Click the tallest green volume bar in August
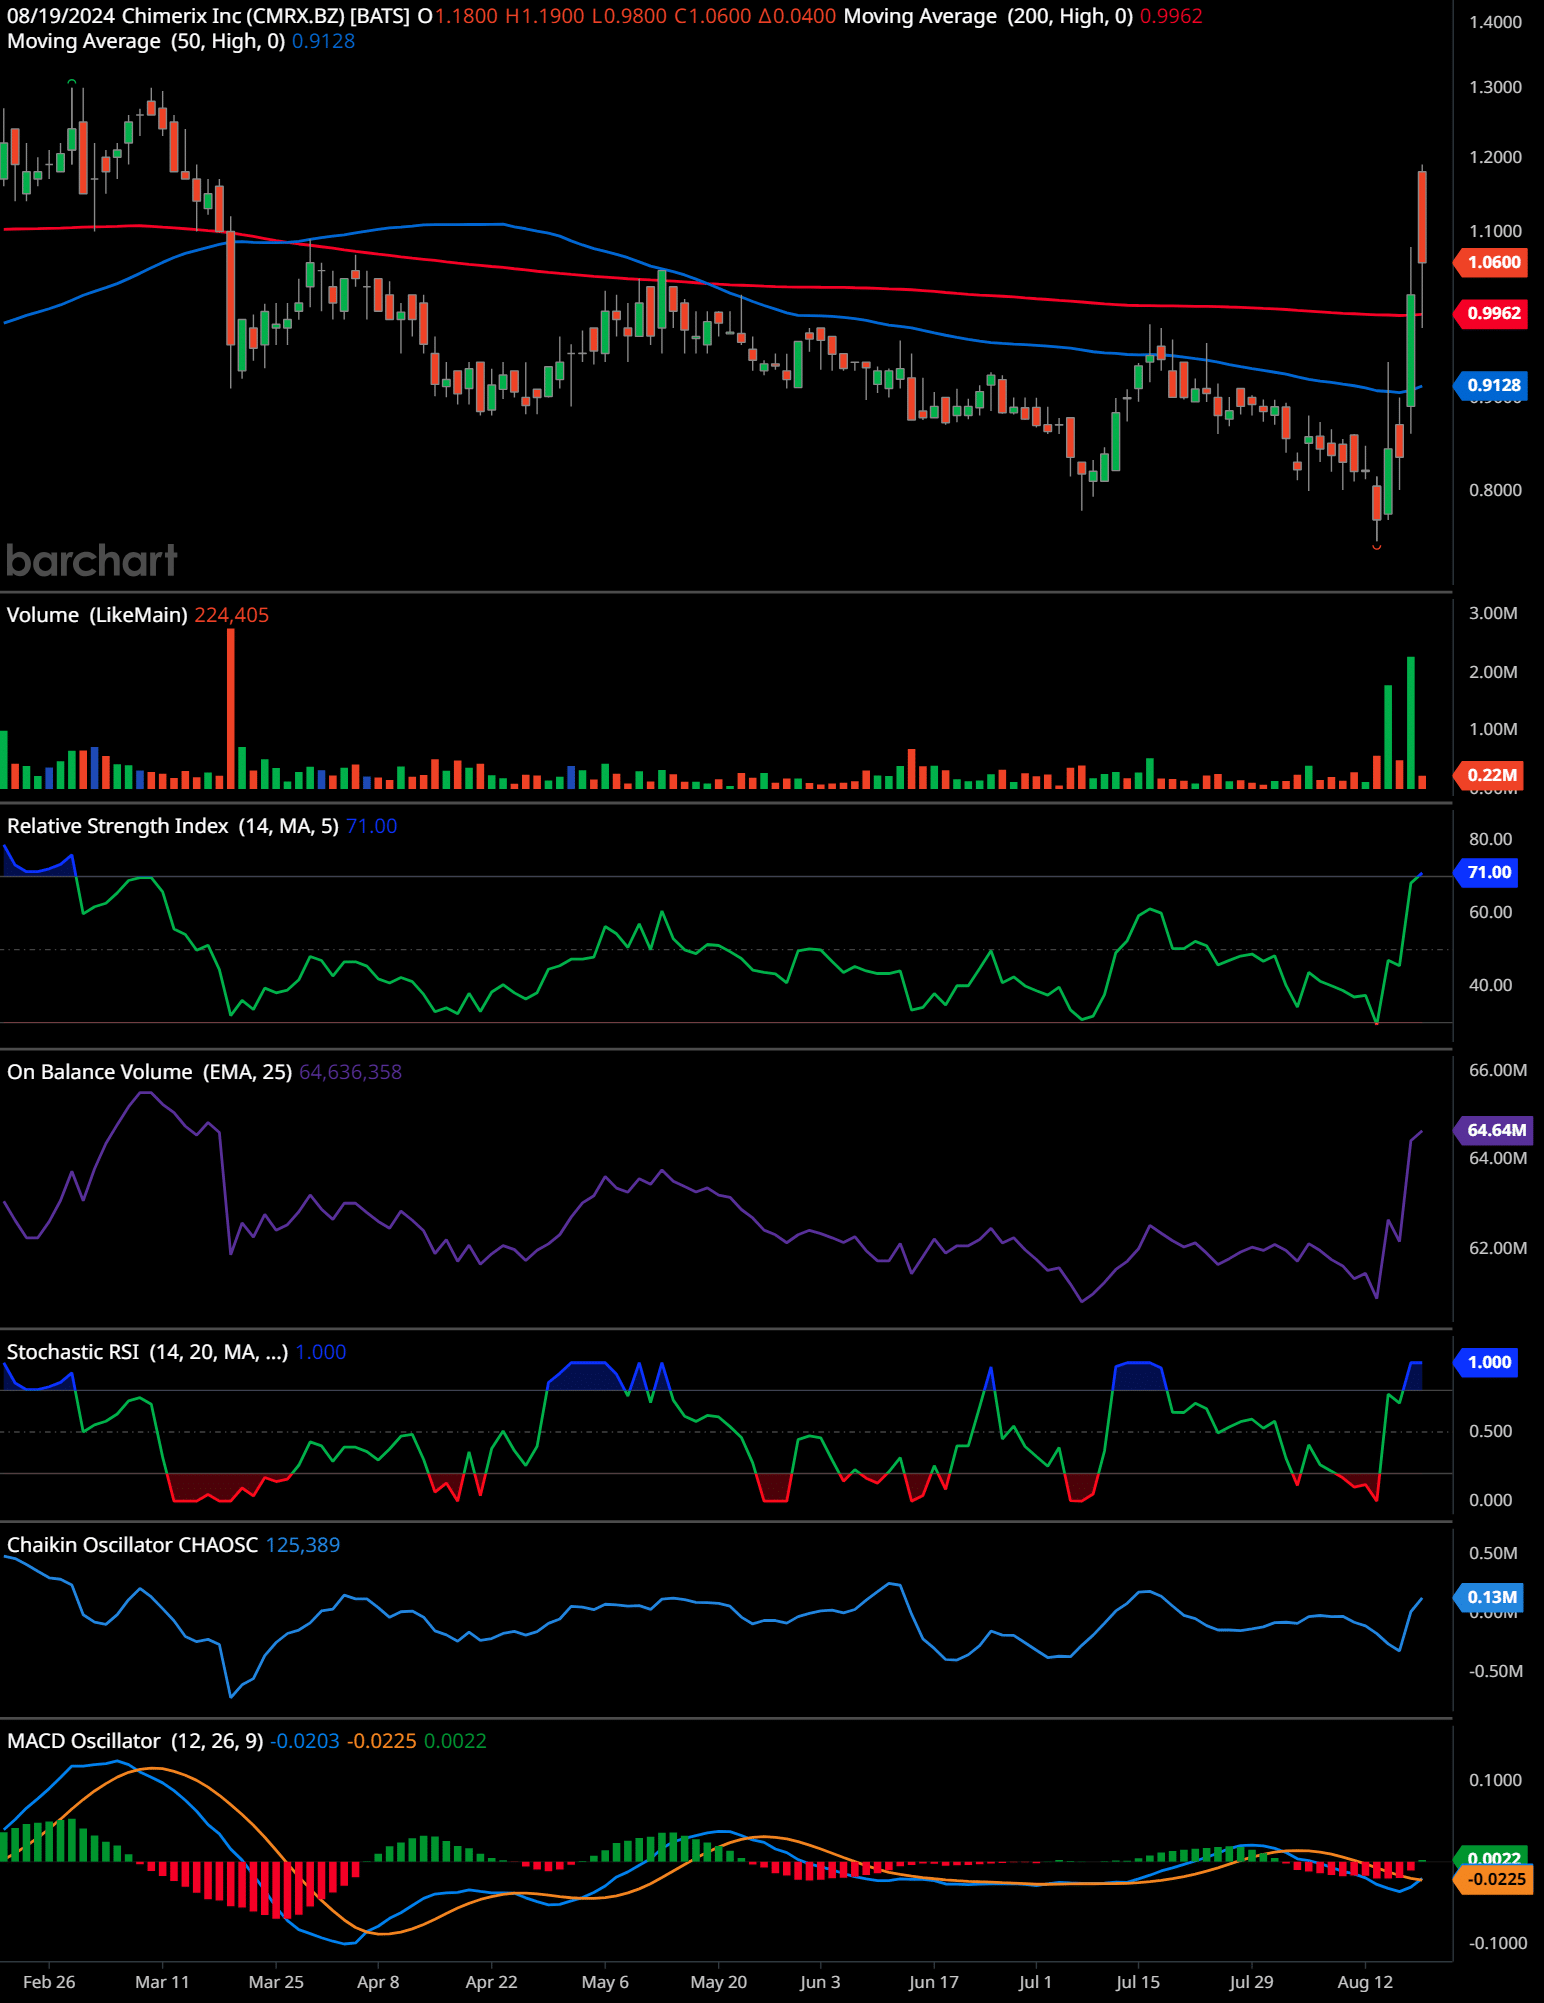The image size is (1544, 2003). coord(1411,723)
